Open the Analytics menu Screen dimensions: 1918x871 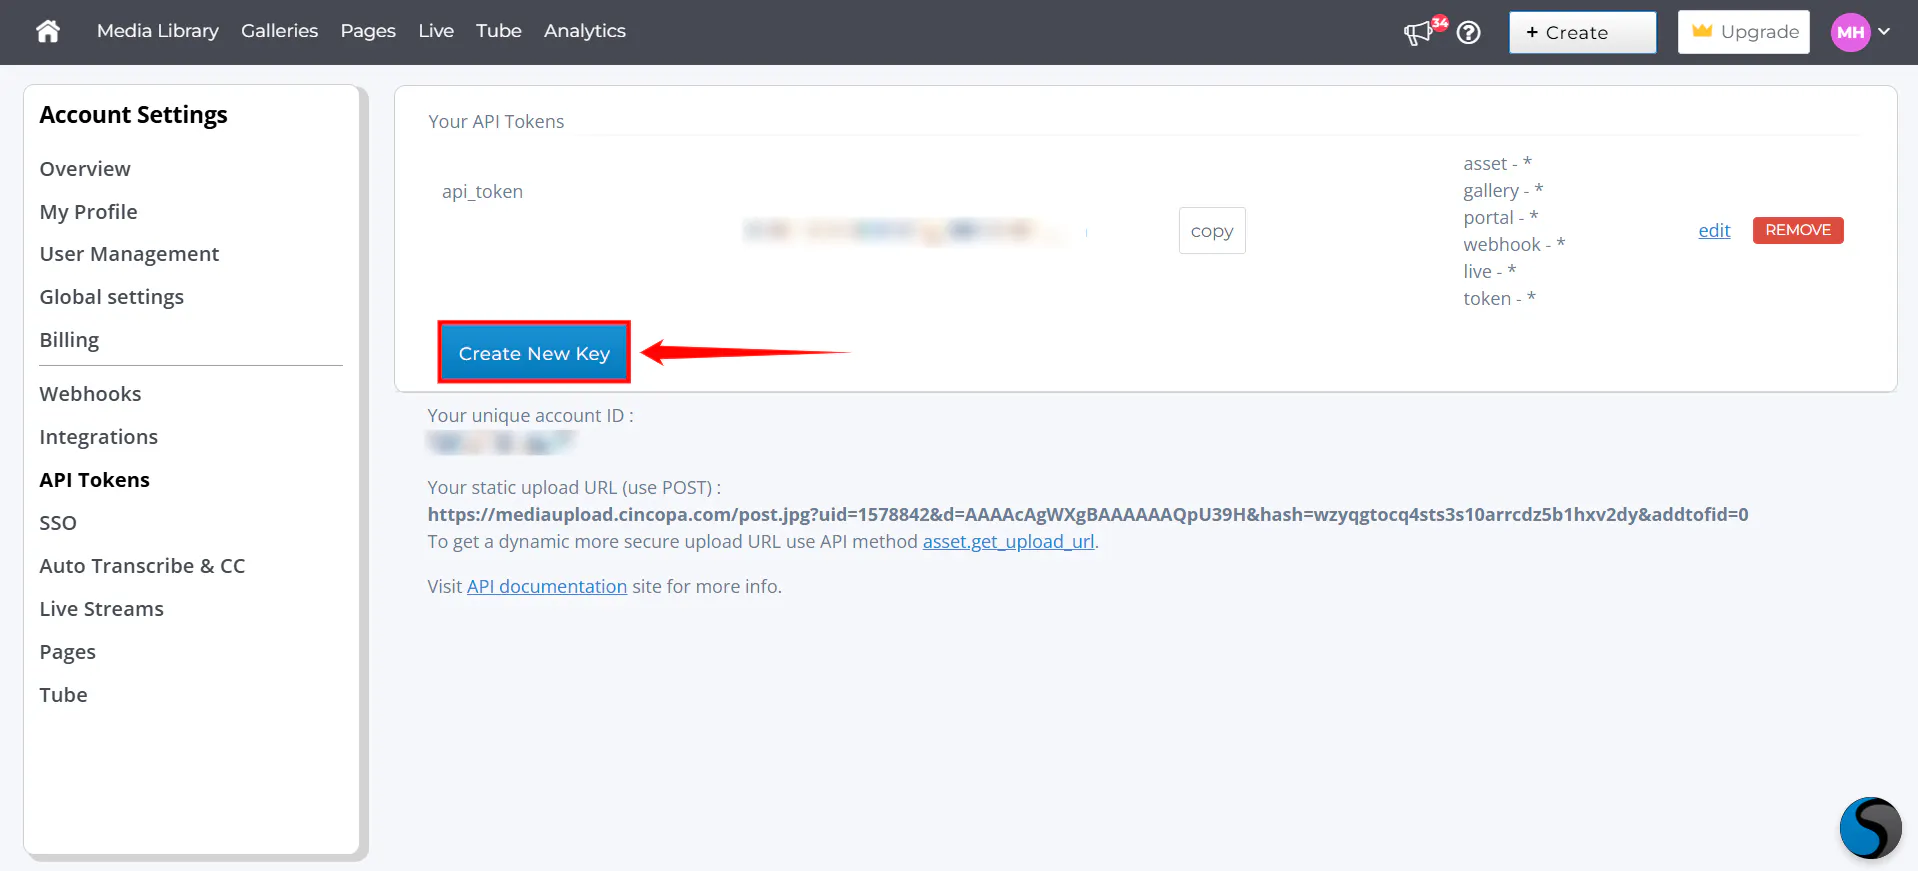[x=585, y=31]
